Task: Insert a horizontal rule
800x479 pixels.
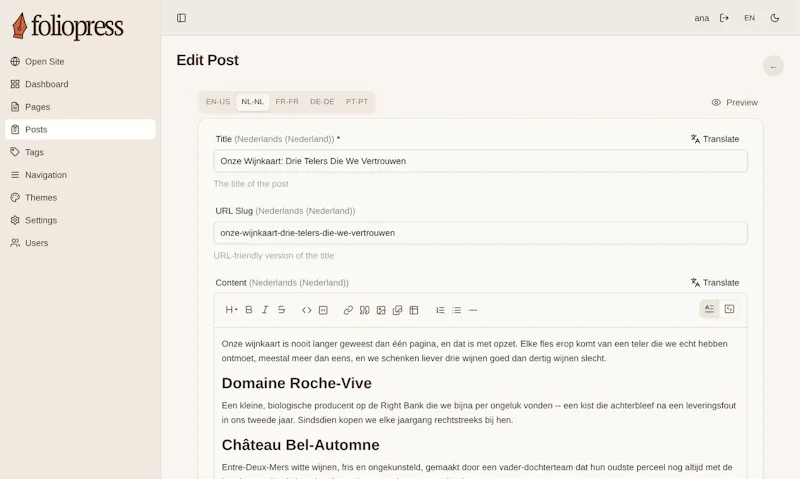Action: pyautogui.click(x=473, y=310)
